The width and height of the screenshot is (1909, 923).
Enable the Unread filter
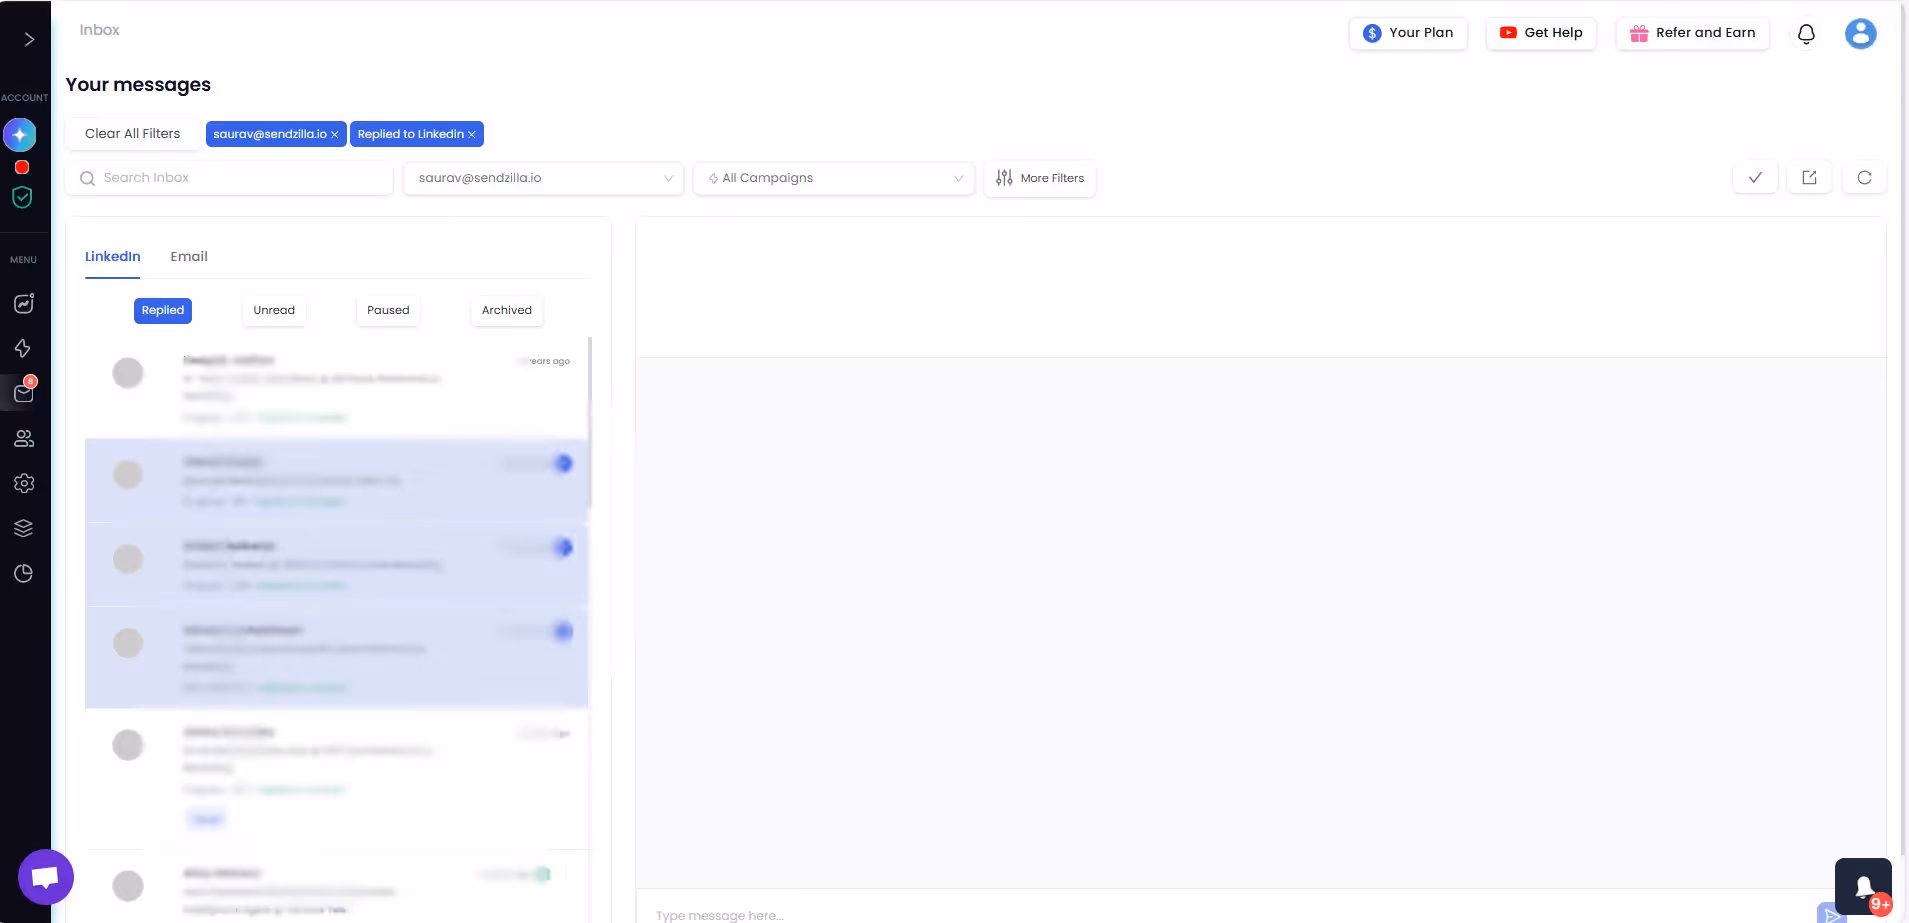274,310
